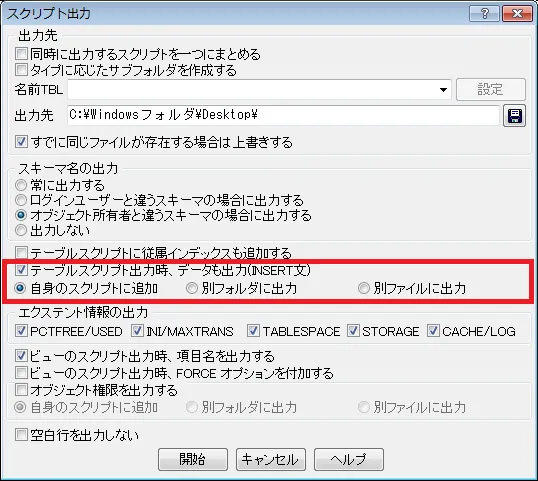The width and height of the screenshot is (538, 481).
Task: Enable 同時に出力するスクリプトを一つにまとめる checkbox
Action: tap(21, 54)
